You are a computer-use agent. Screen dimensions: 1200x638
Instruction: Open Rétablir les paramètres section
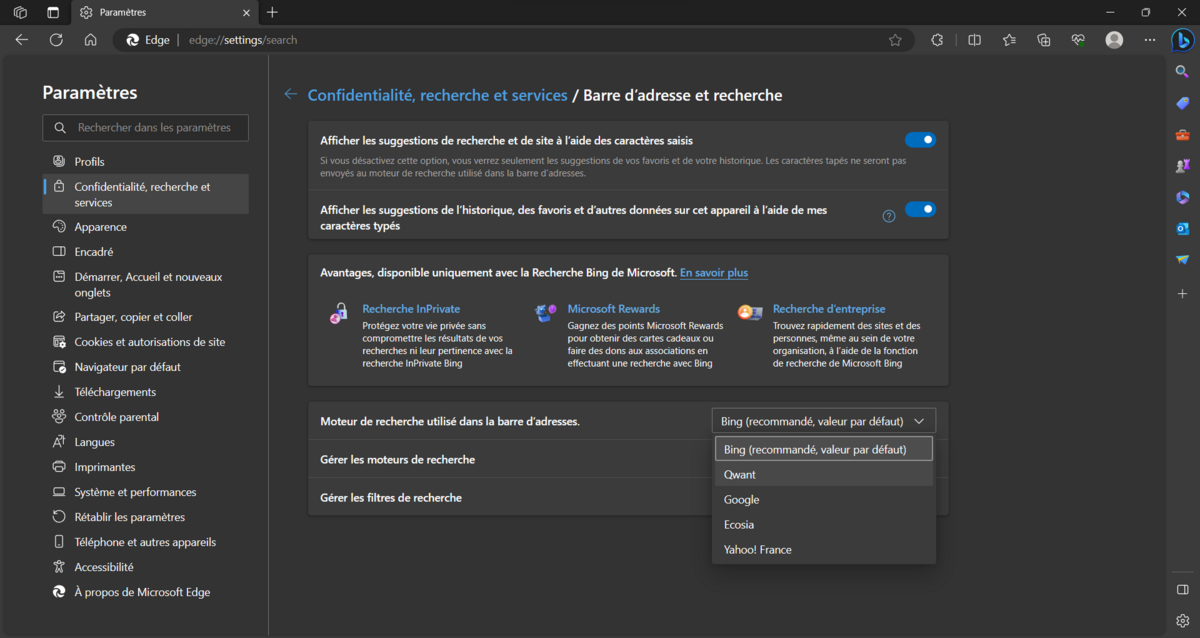coord(146,517)
